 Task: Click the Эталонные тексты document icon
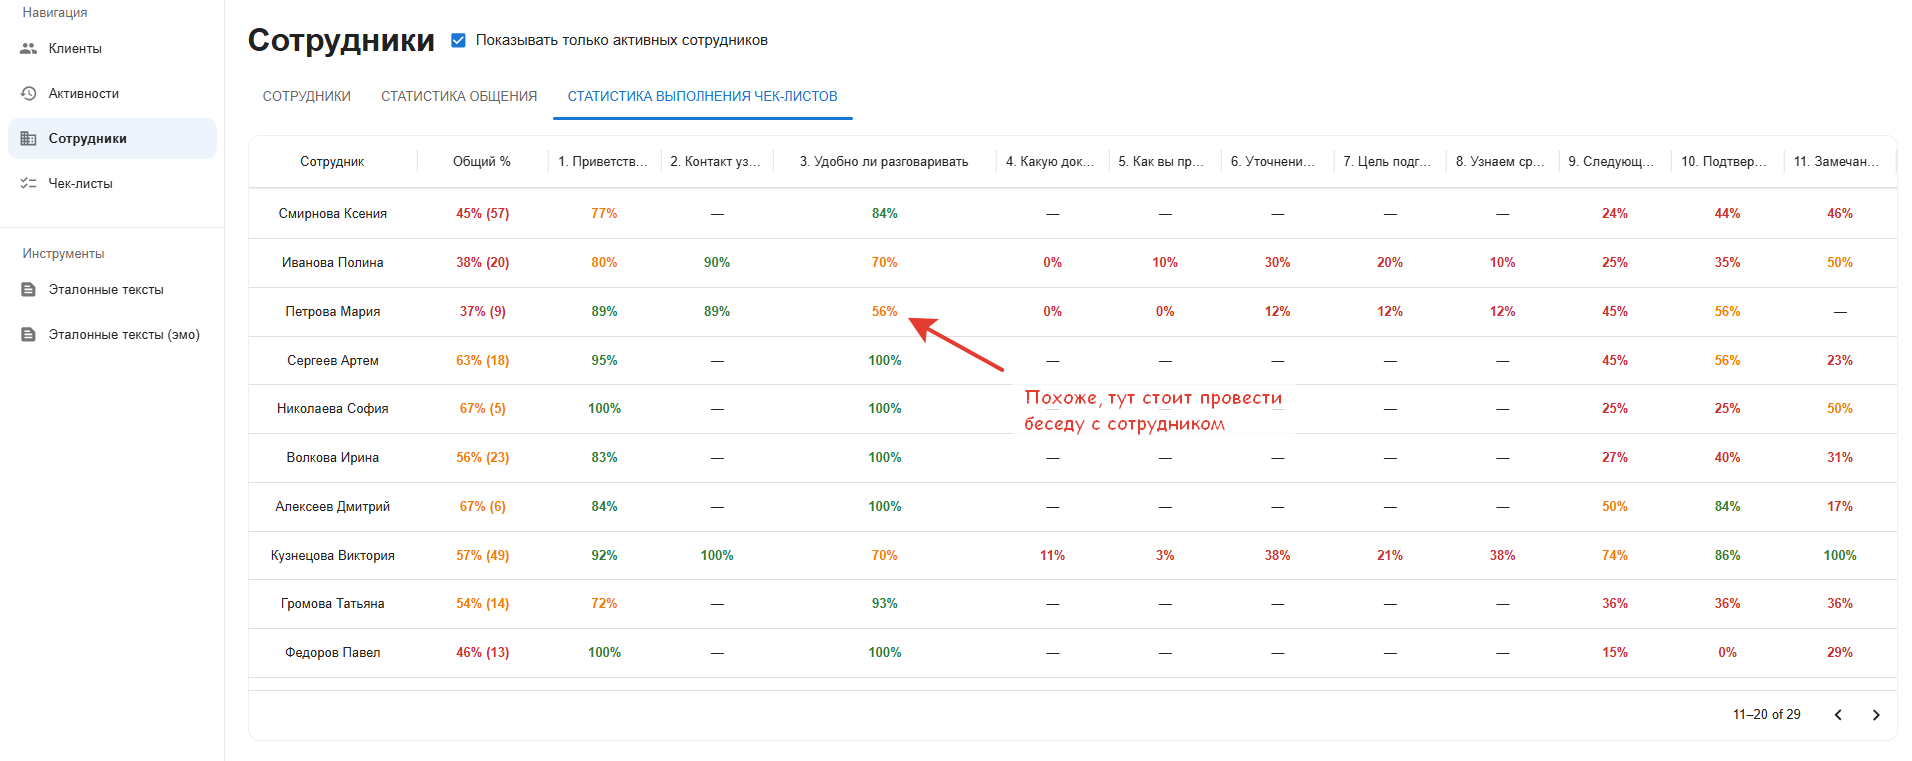[28, 289]
